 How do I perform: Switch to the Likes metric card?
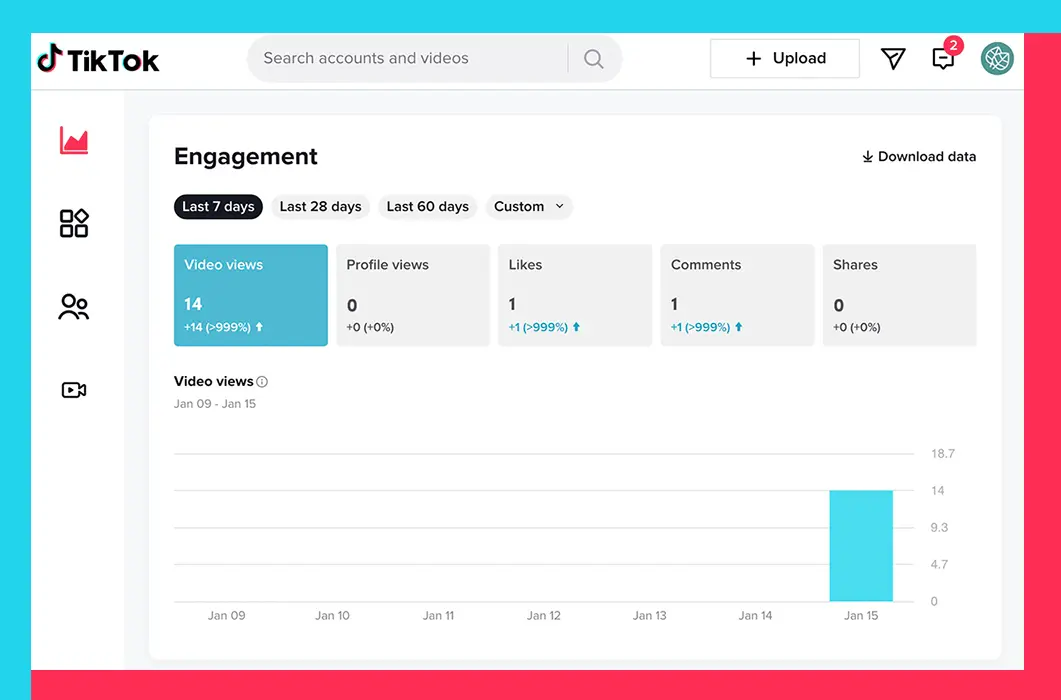click(x=575, y=295)
